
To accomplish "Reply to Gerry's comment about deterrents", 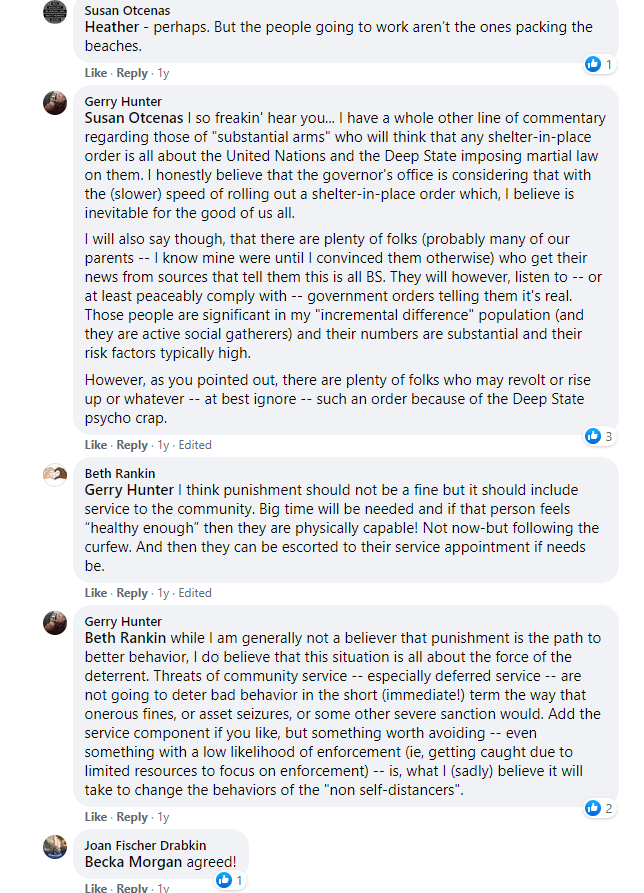I will point(132,817).
